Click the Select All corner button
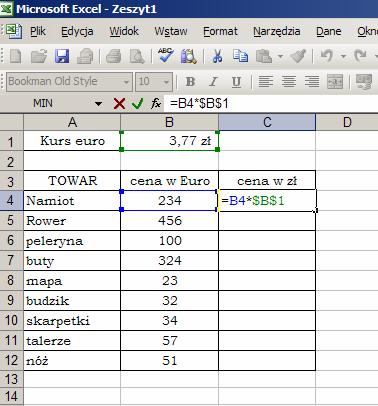378x406 pixels. pyautogui.click(x=11, y=122)
